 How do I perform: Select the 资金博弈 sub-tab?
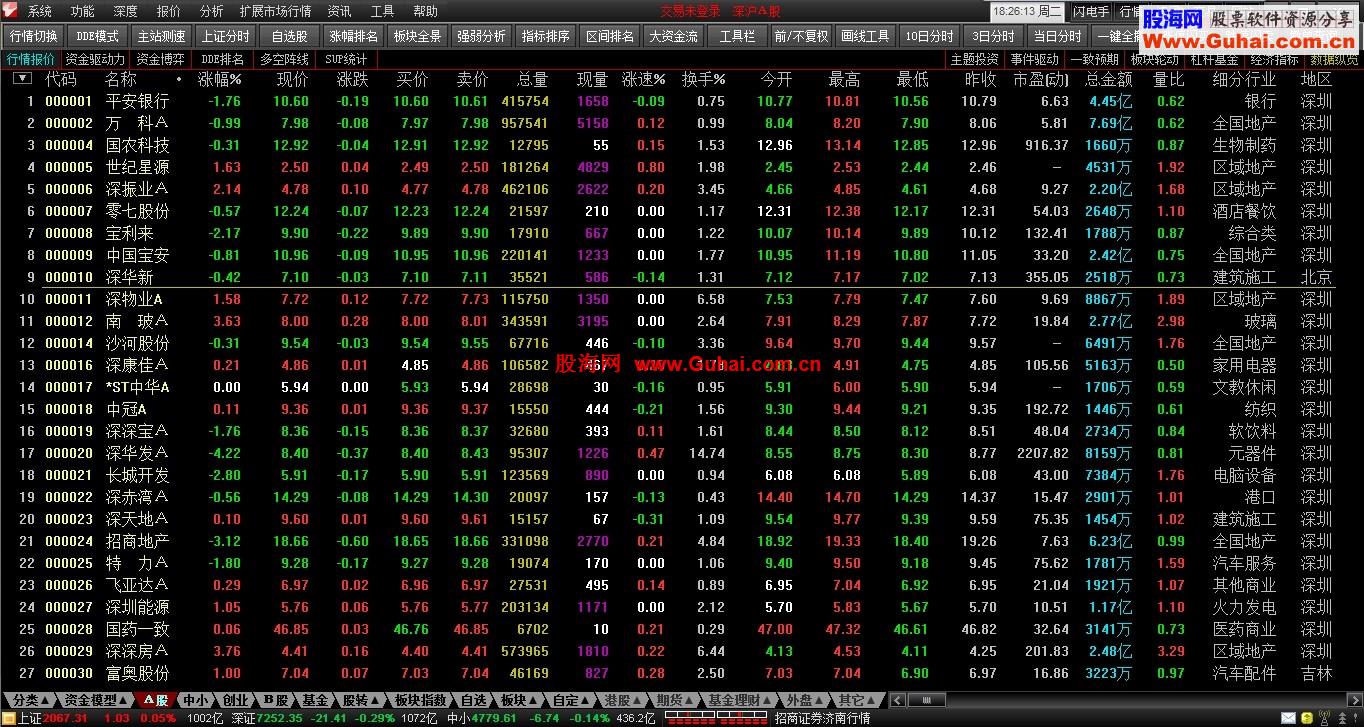[x=160, y=59]
